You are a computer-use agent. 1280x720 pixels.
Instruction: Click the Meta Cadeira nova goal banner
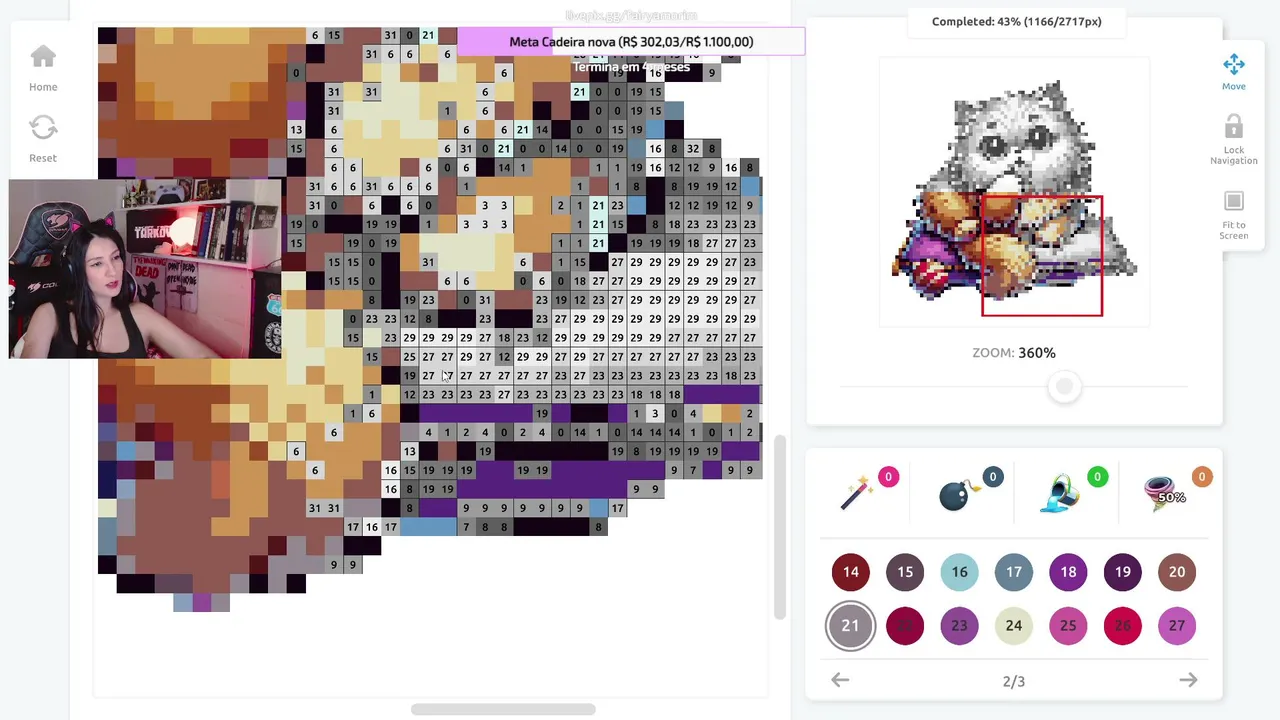(631, 42)
